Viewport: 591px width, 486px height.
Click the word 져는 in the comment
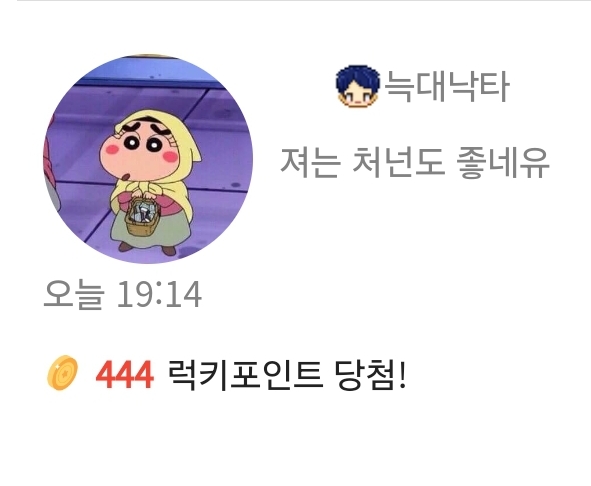pos(311,163)
